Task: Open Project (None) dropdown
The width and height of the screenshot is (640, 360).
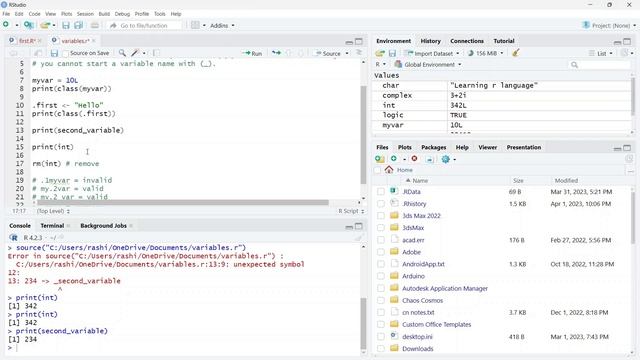Action: click(x=609, y=25)
